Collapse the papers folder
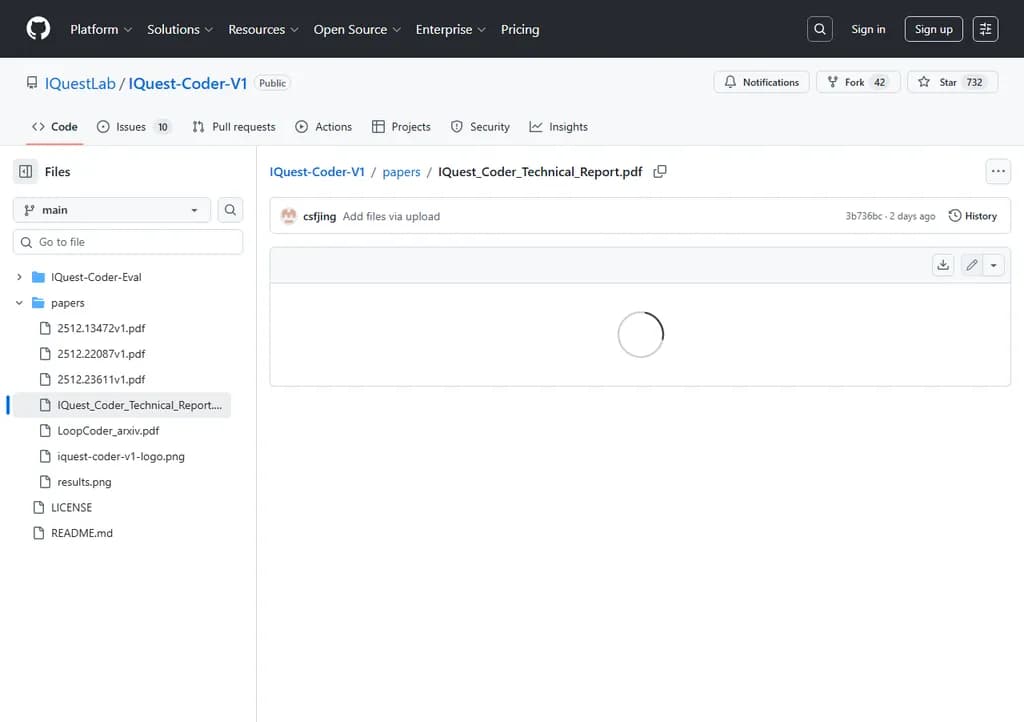Viewport: 1024px width, 722px height. pyautogui.click(x=18, y=302)
